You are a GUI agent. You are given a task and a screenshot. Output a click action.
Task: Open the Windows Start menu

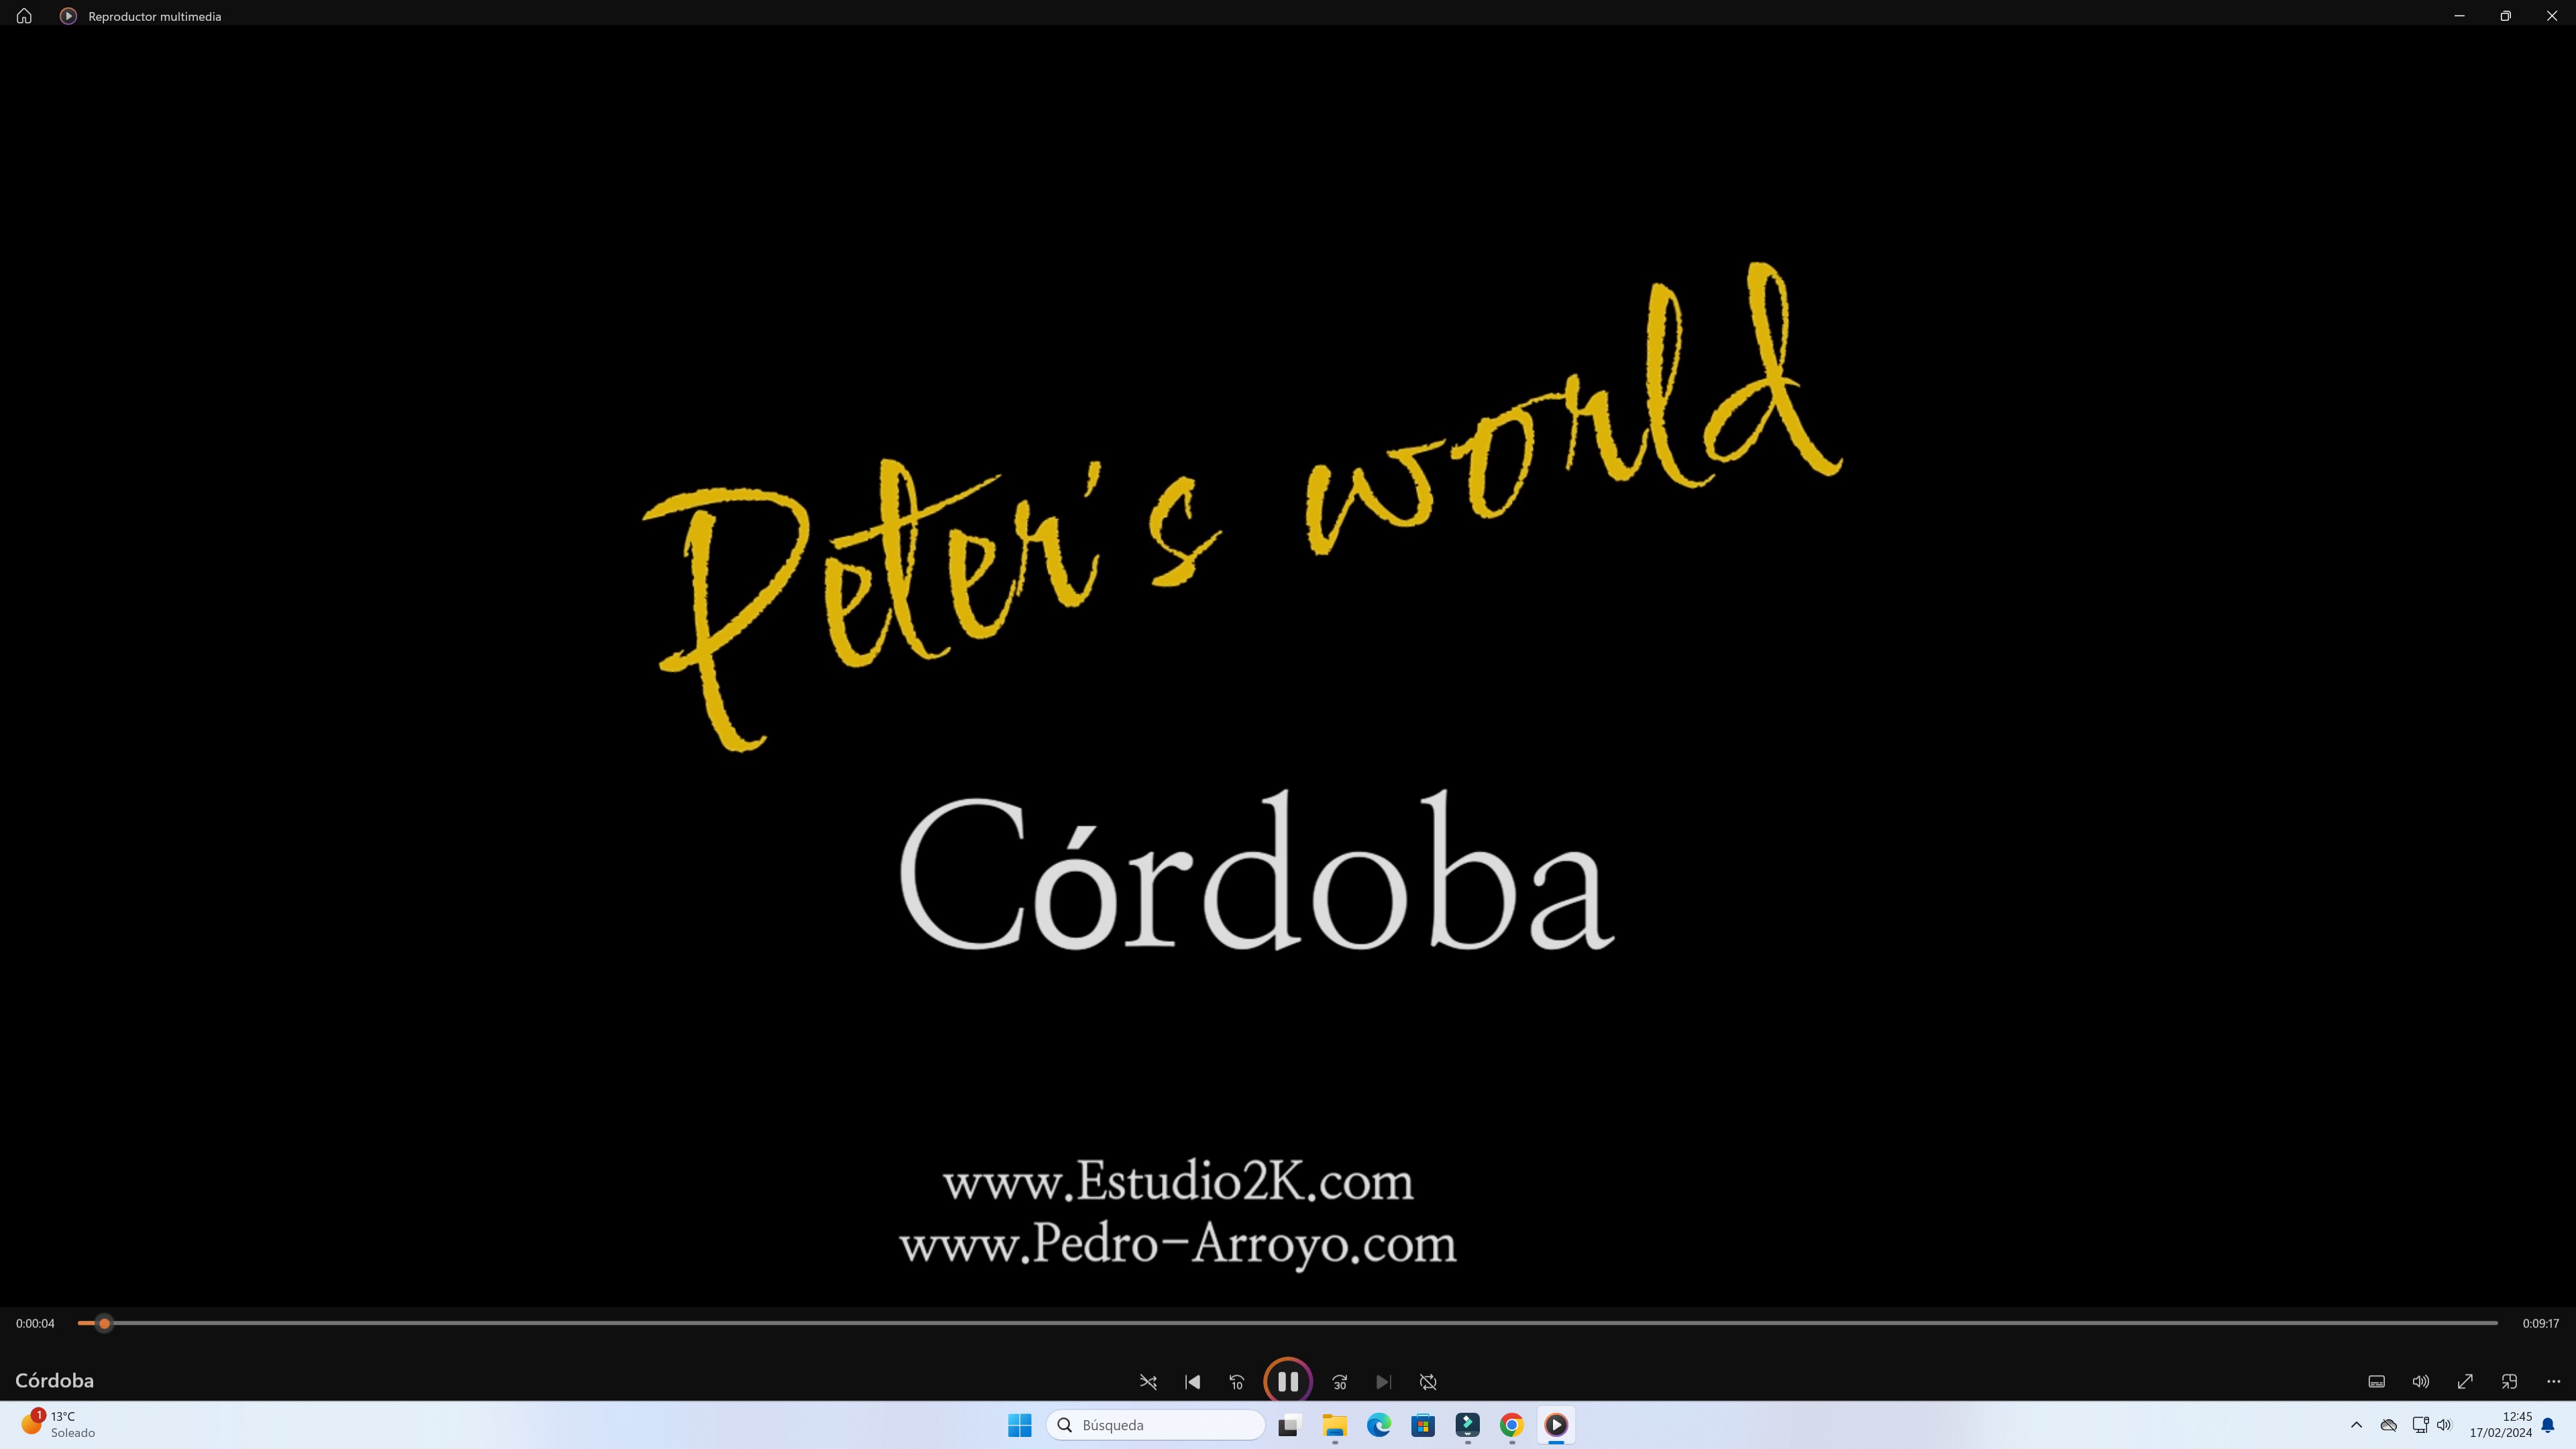[x=1019, y=1425]
